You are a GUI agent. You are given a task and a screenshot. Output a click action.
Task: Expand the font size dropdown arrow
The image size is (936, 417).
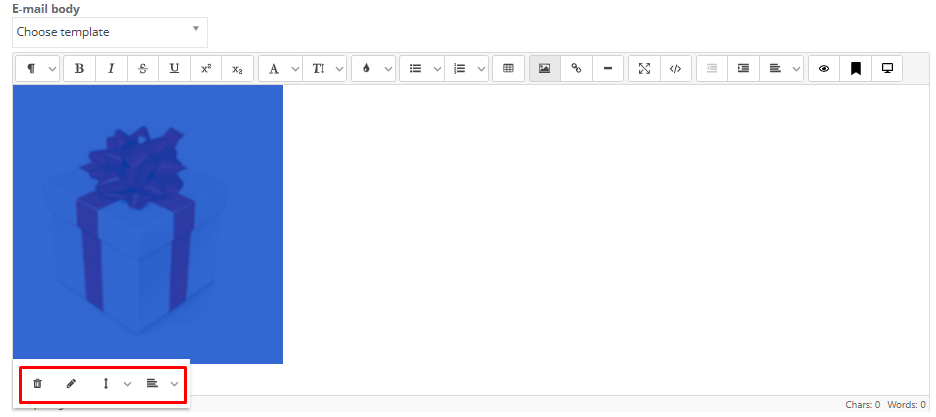[339, 69]
